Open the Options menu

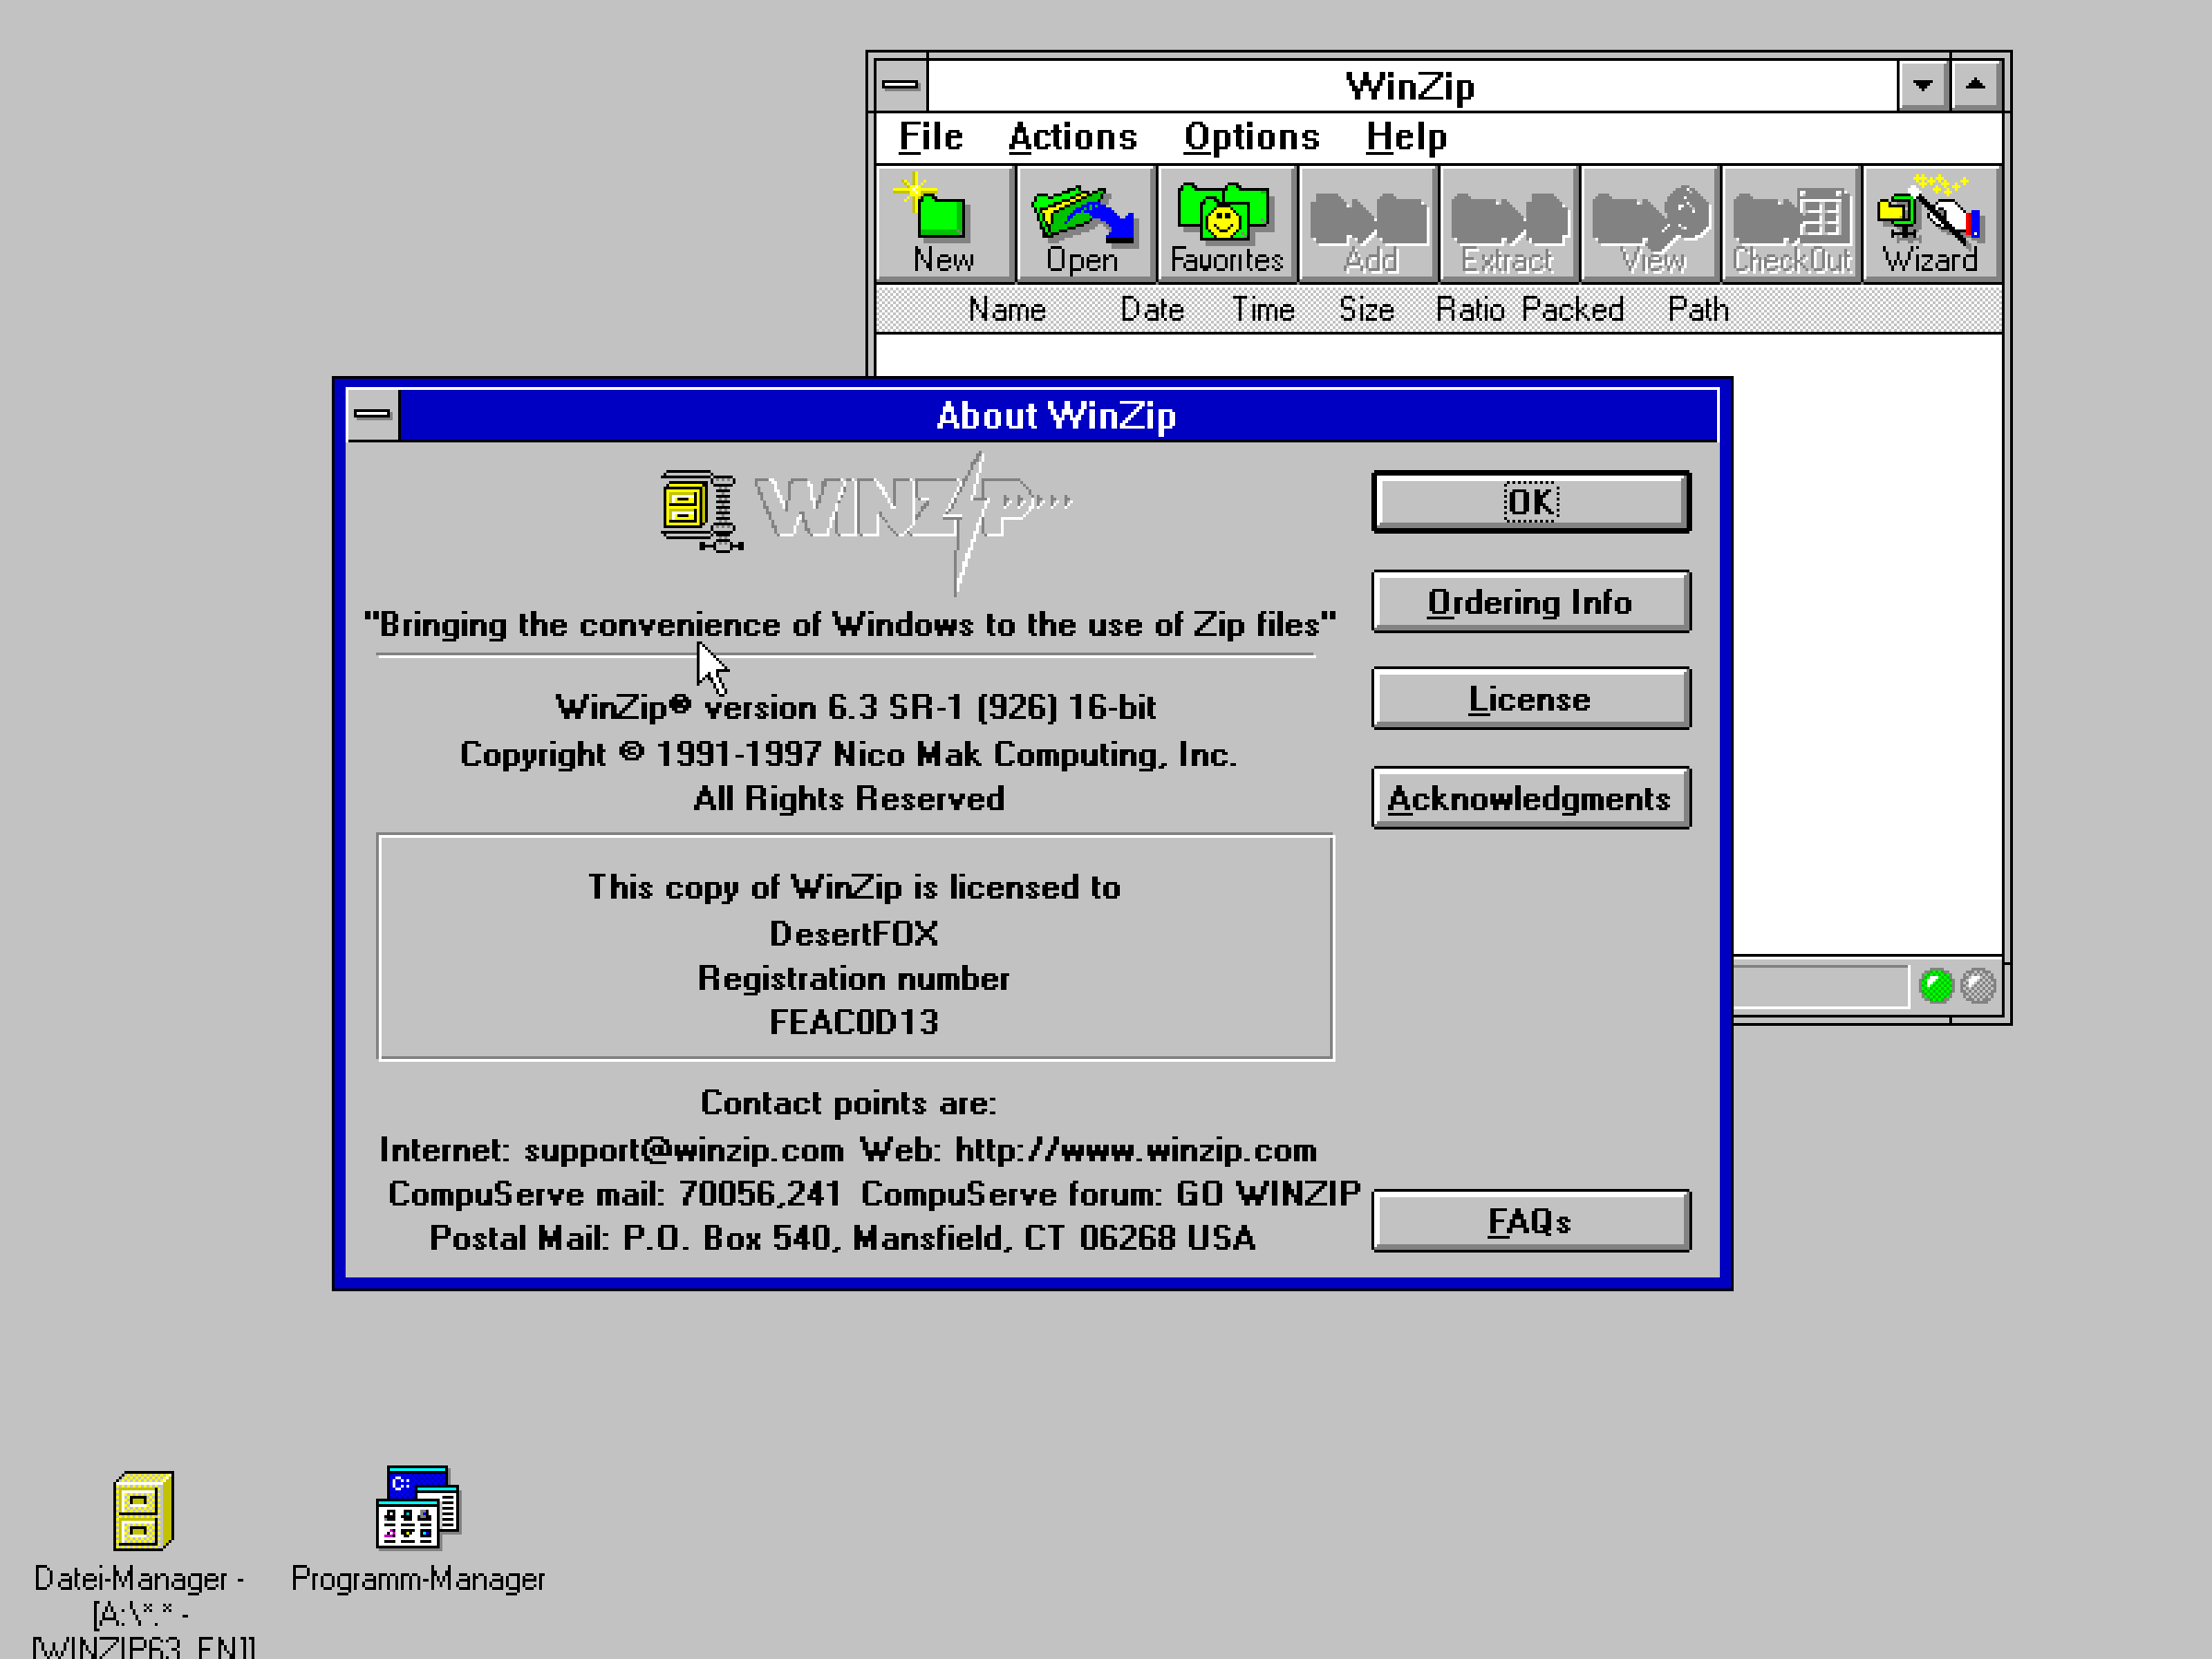click(x=1251, y=137)
